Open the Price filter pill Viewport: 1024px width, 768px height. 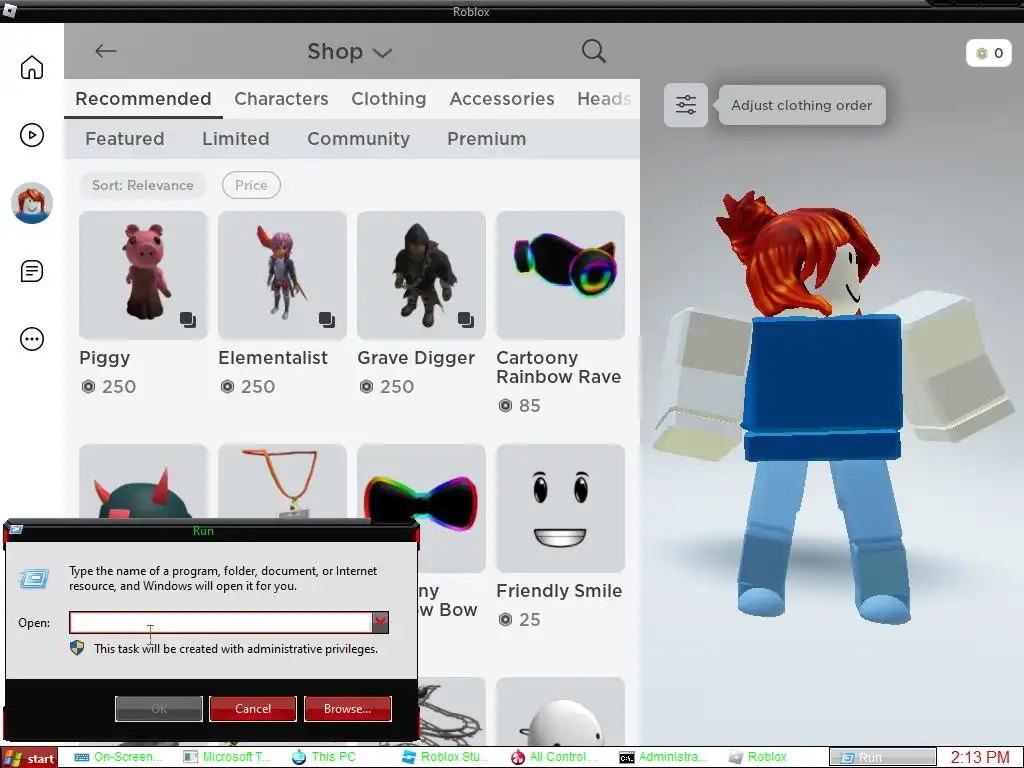point(251,185)
